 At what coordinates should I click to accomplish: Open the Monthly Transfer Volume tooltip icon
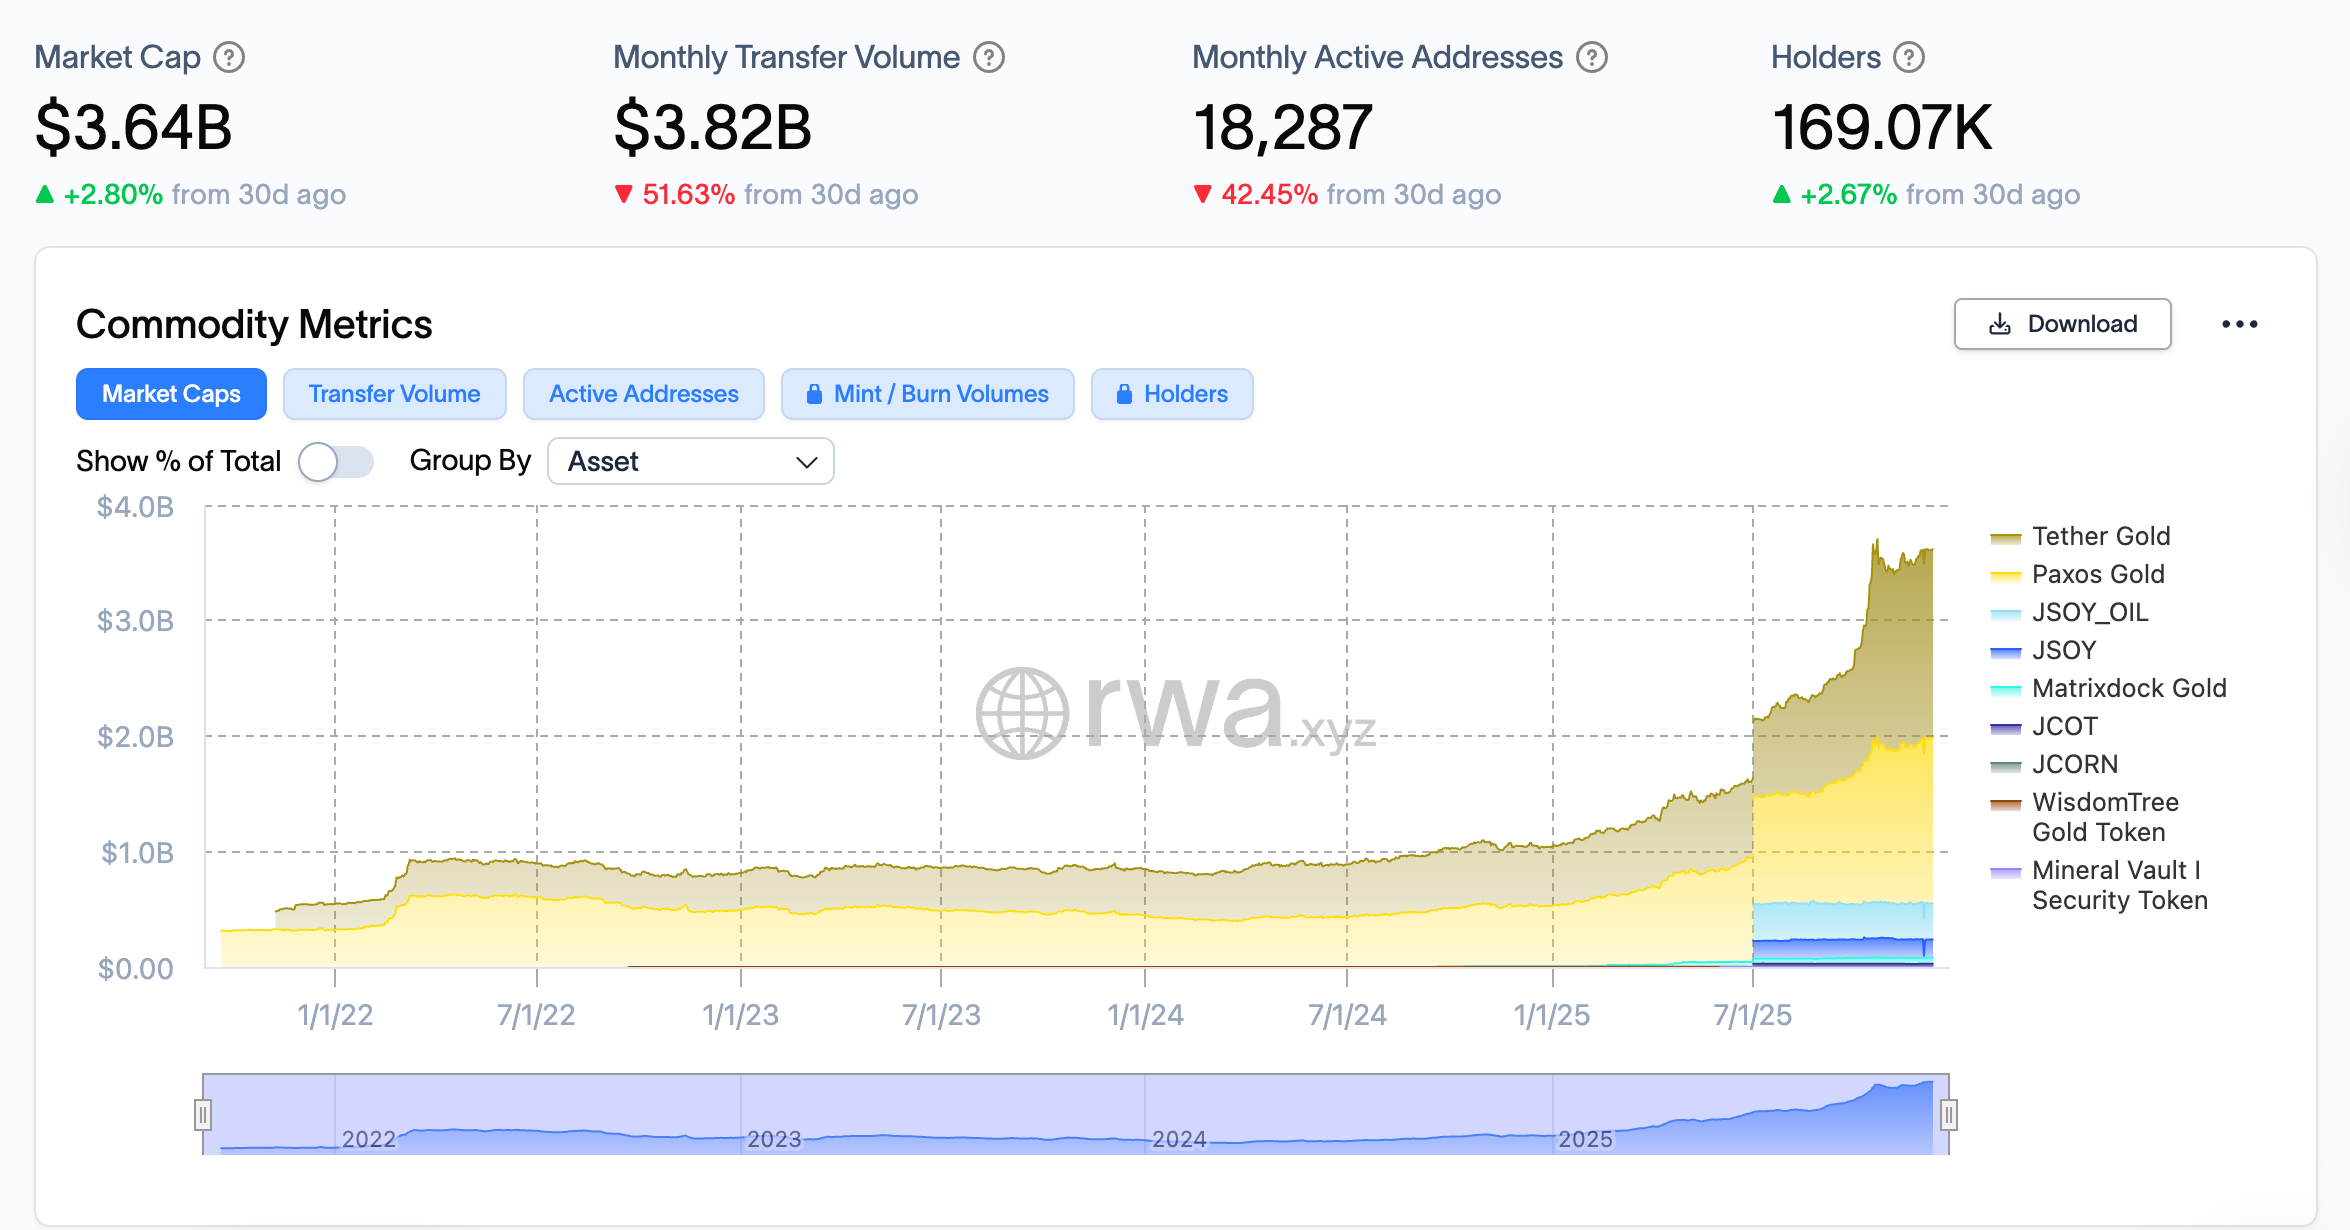(x=990, y=57)
